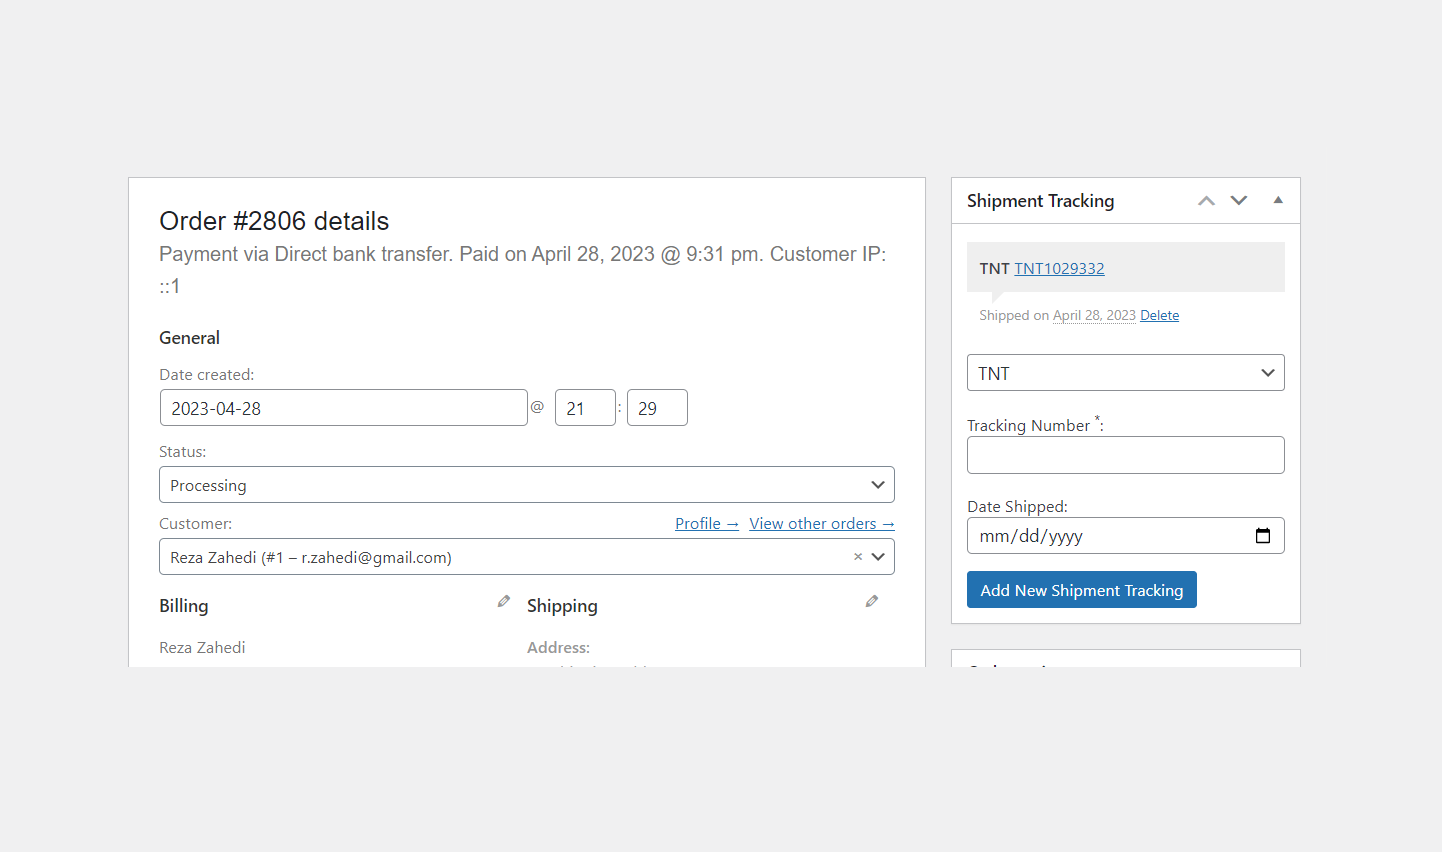The width and height of the screenshot is (1442, 852).
Task: Collapse the Shipment Tracking panel
Action: (1278, 200)
